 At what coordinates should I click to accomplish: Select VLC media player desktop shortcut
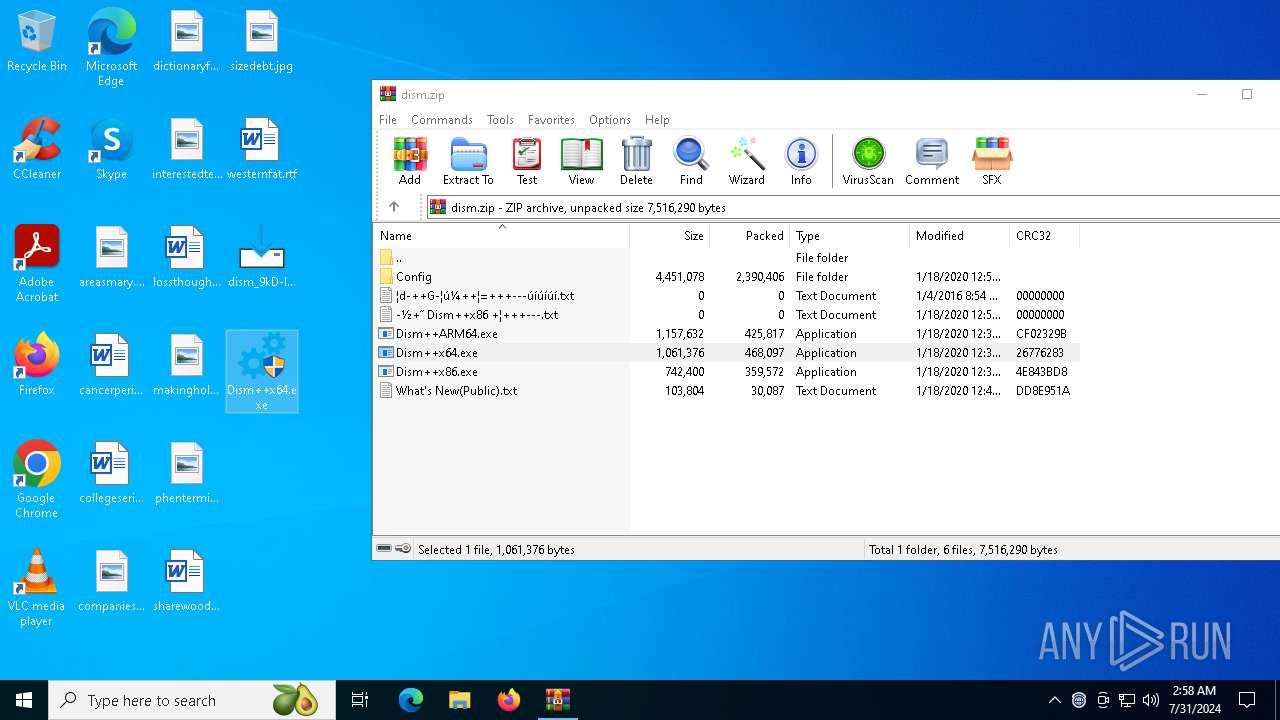tap(37, 588)
